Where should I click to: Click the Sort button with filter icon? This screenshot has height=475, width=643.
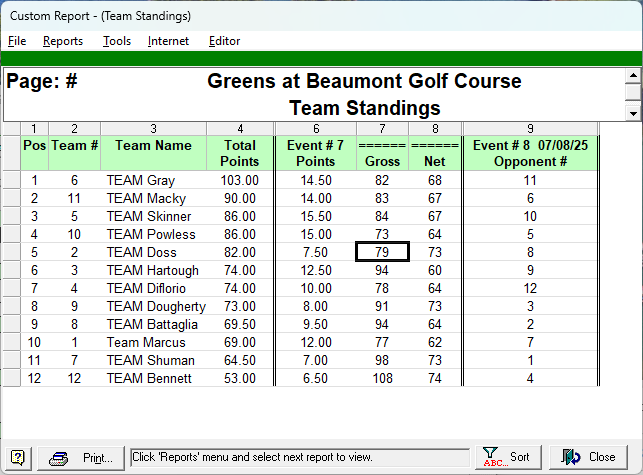(507, 457)
